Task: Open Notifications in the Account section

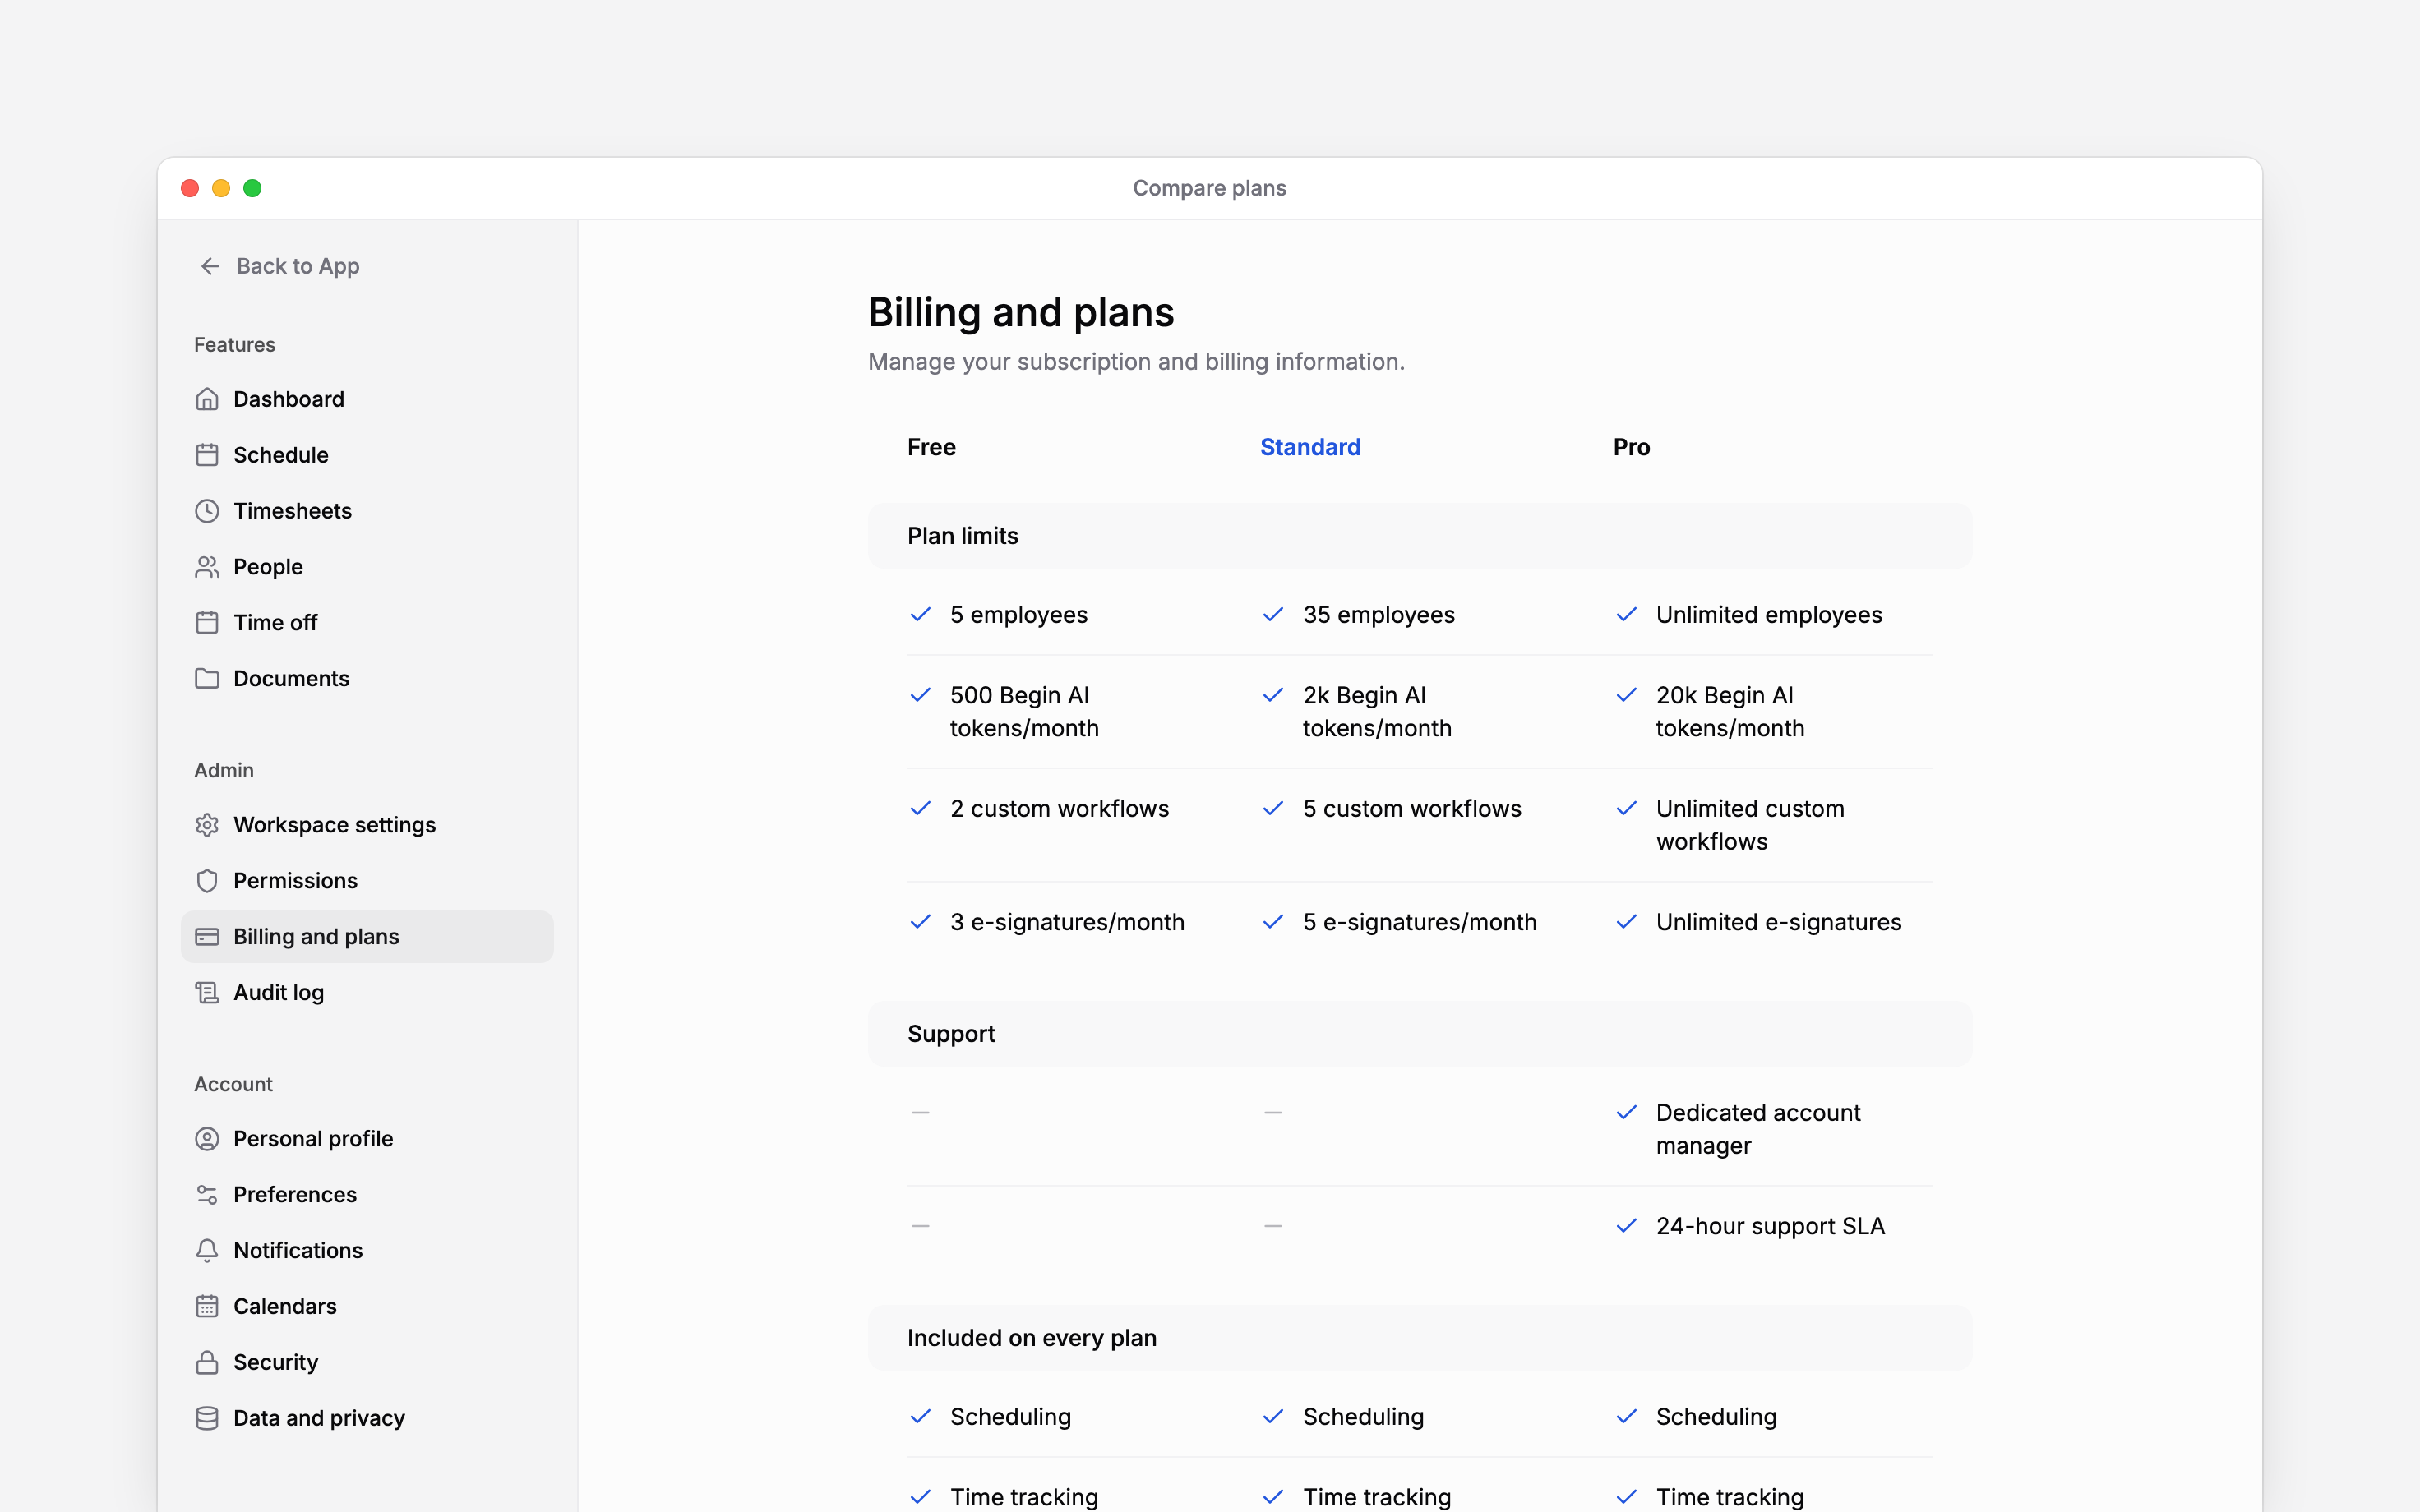Action: pos(367,1251)
